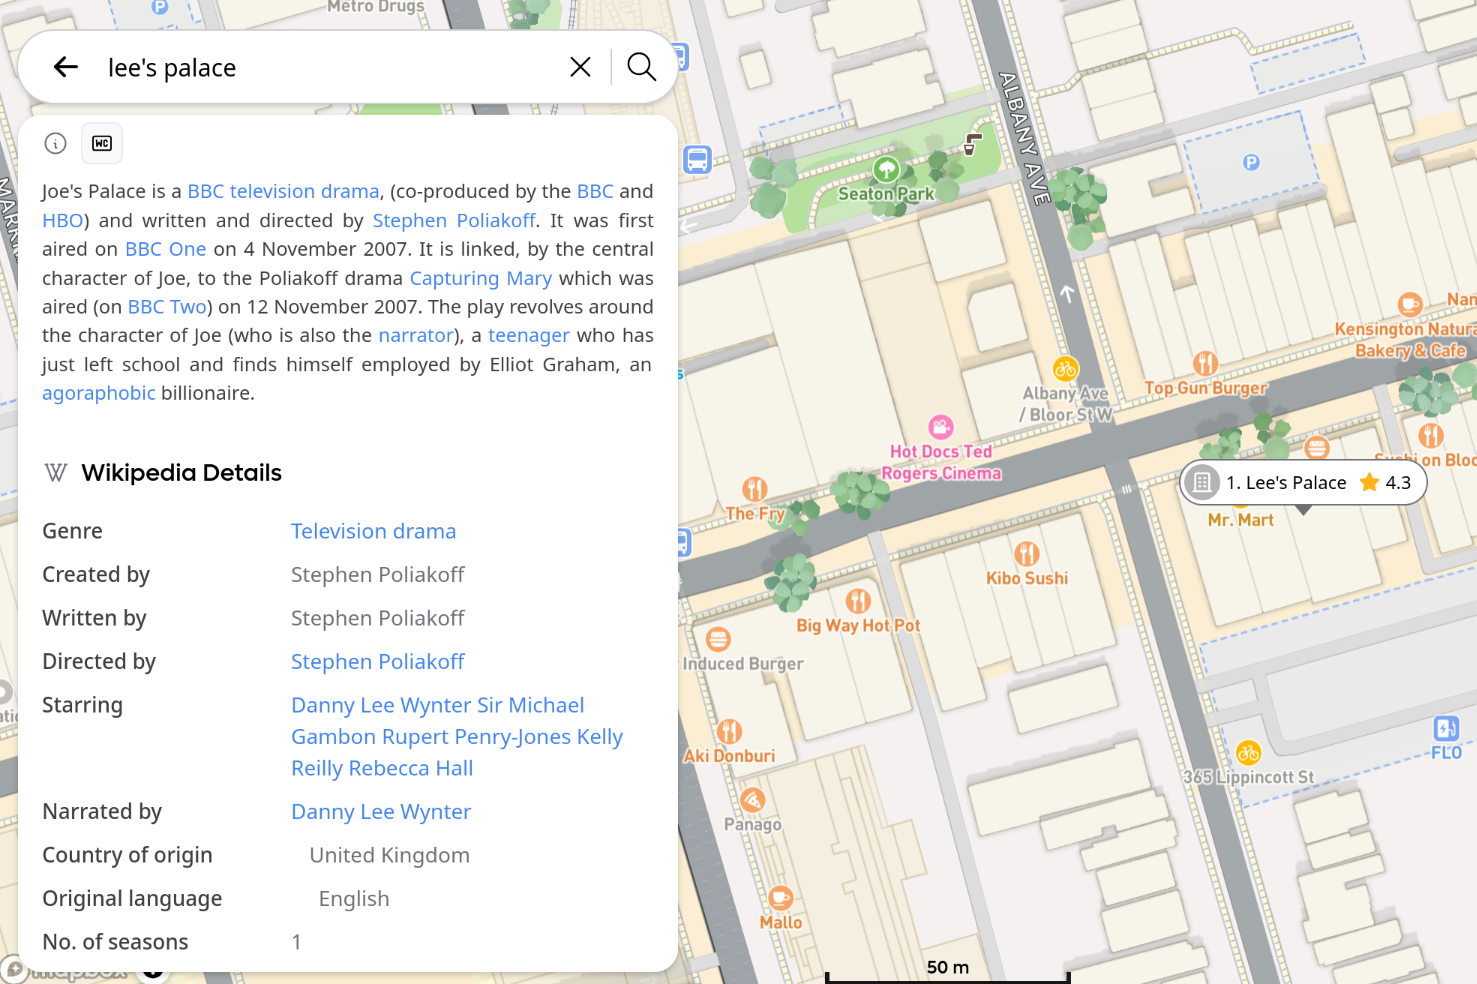Viewport: 1477px width, 984px height.
Task: Open the teenager link
Action: click(528, 335)
